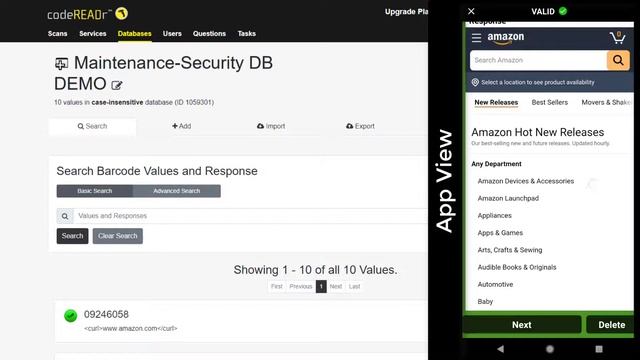Close the app view response screen

coord(471,11)
